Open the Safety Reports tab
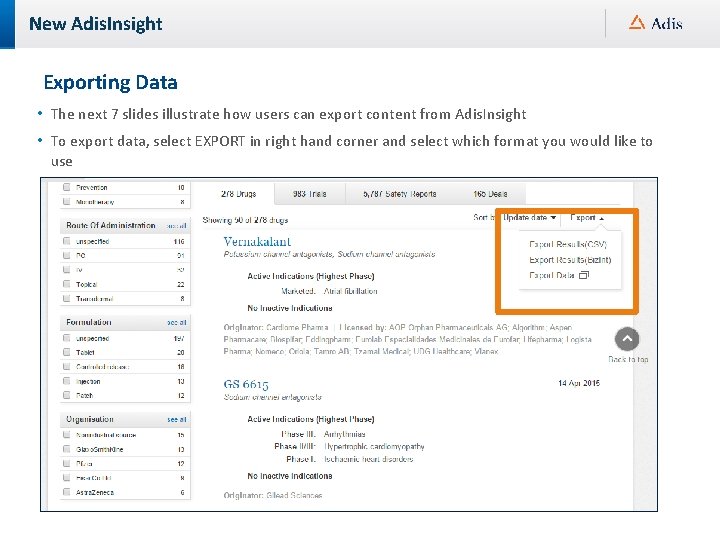Screen dimensions: 720x540 399,194
